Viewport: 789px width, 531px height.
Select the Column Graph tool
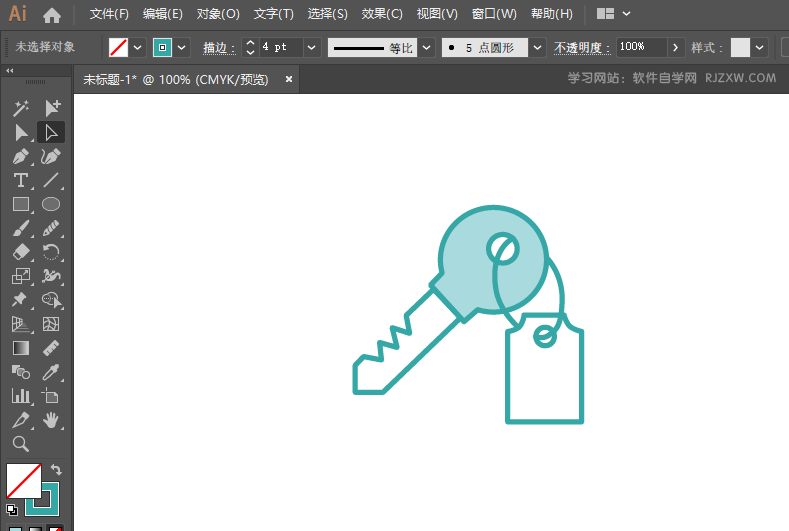point(21,396)
